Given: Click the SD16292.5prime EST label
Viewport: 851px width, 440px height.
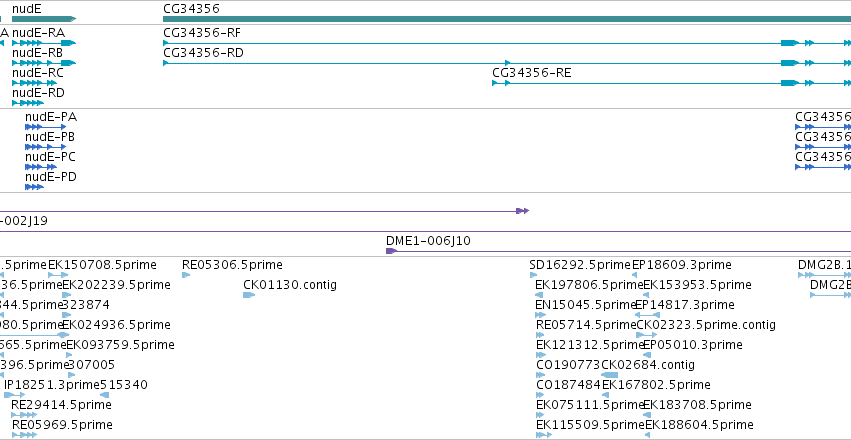Looking at the screenshot, I should pos(580,265).
